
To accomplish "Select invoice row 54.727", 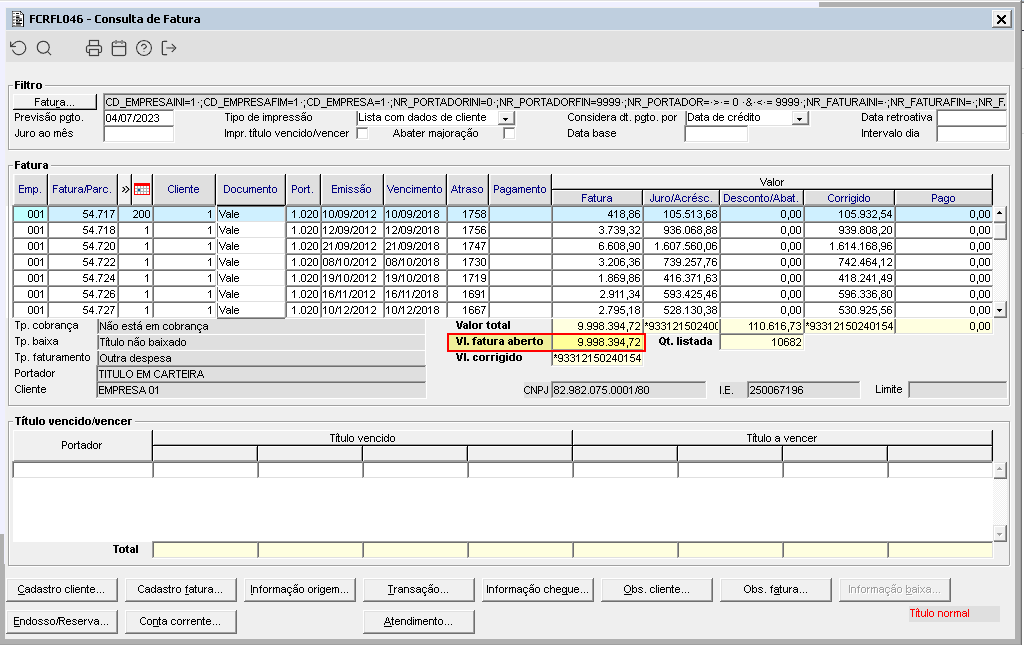I will 503,310.
